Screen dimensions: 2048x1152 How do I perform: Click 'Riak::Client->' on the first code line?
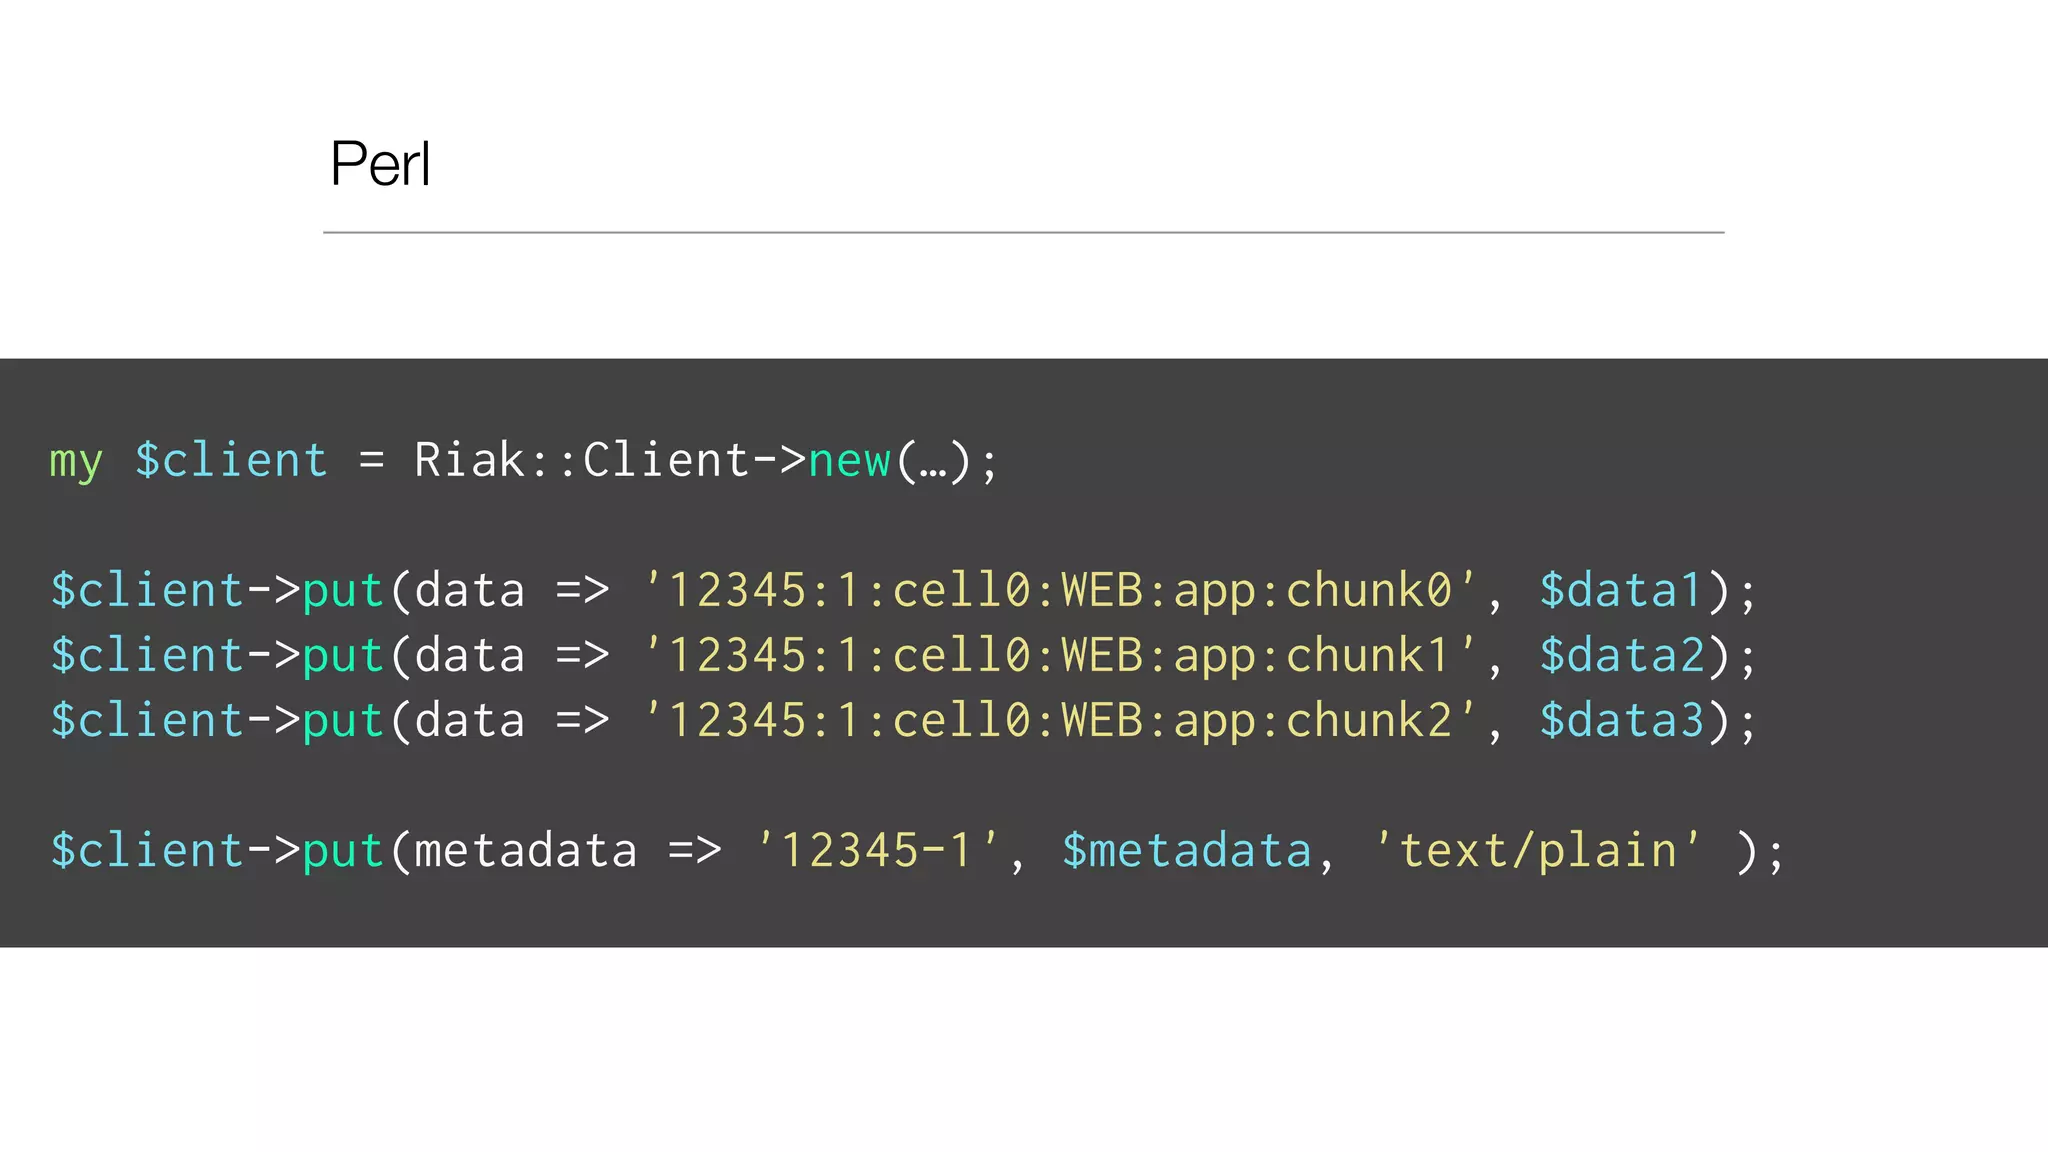[610, 460]
